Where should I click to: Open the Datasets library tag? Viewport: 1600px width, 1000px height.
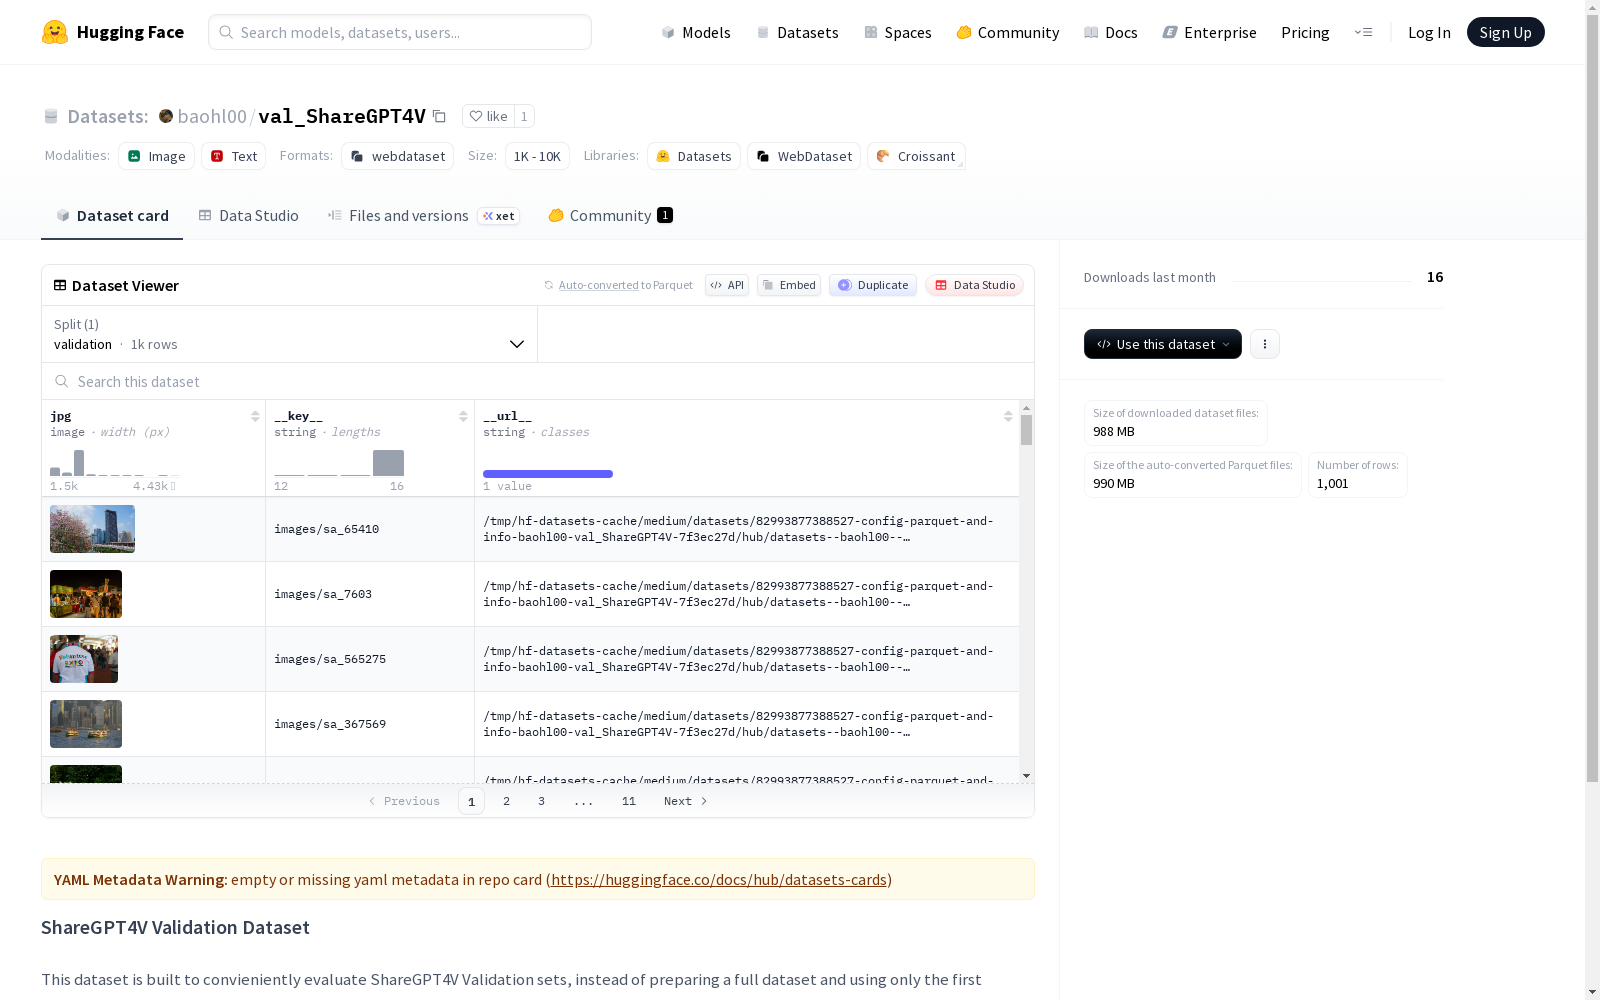click(694, 156)
